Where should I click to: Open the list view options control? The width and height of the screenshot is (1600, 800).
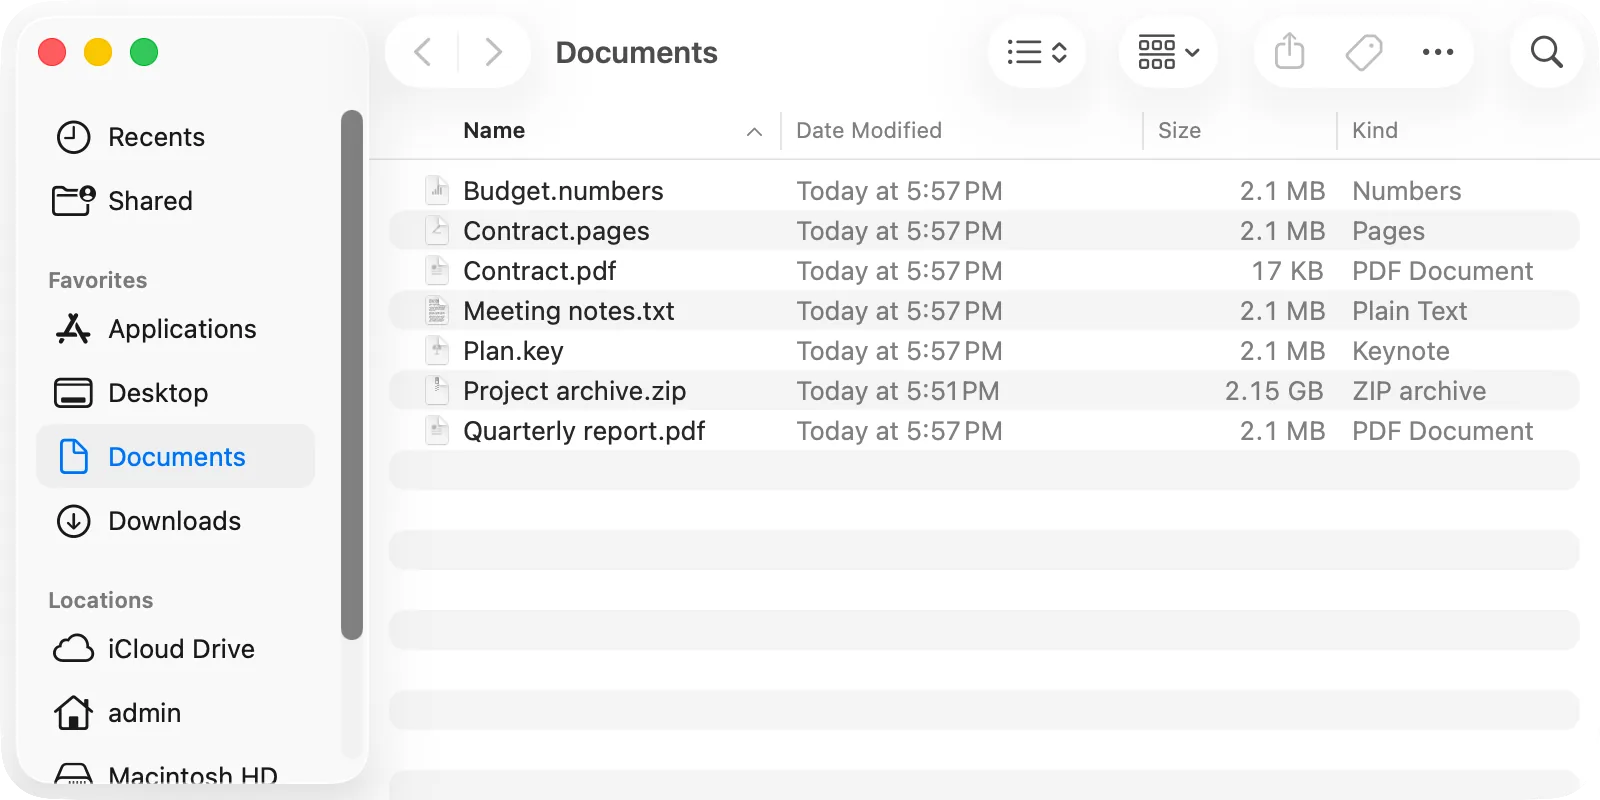click(x=1037, y=52)
